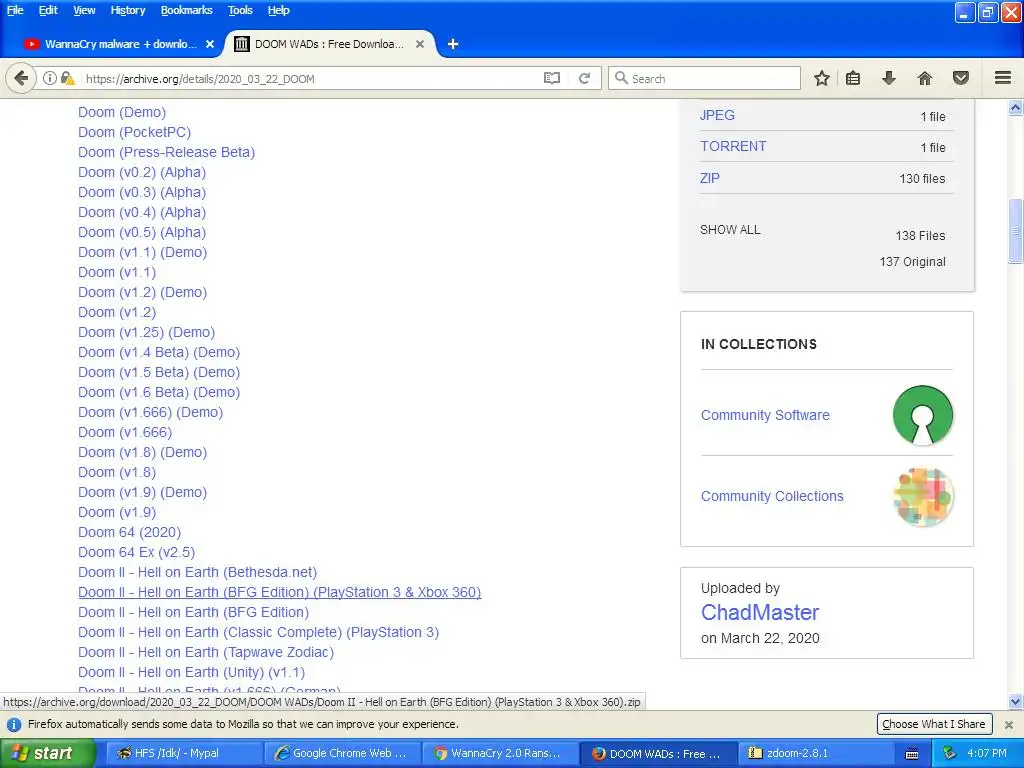Click SHOW ALL files link
This screenshot has width=1024, height=768.
tap(730, 230)
